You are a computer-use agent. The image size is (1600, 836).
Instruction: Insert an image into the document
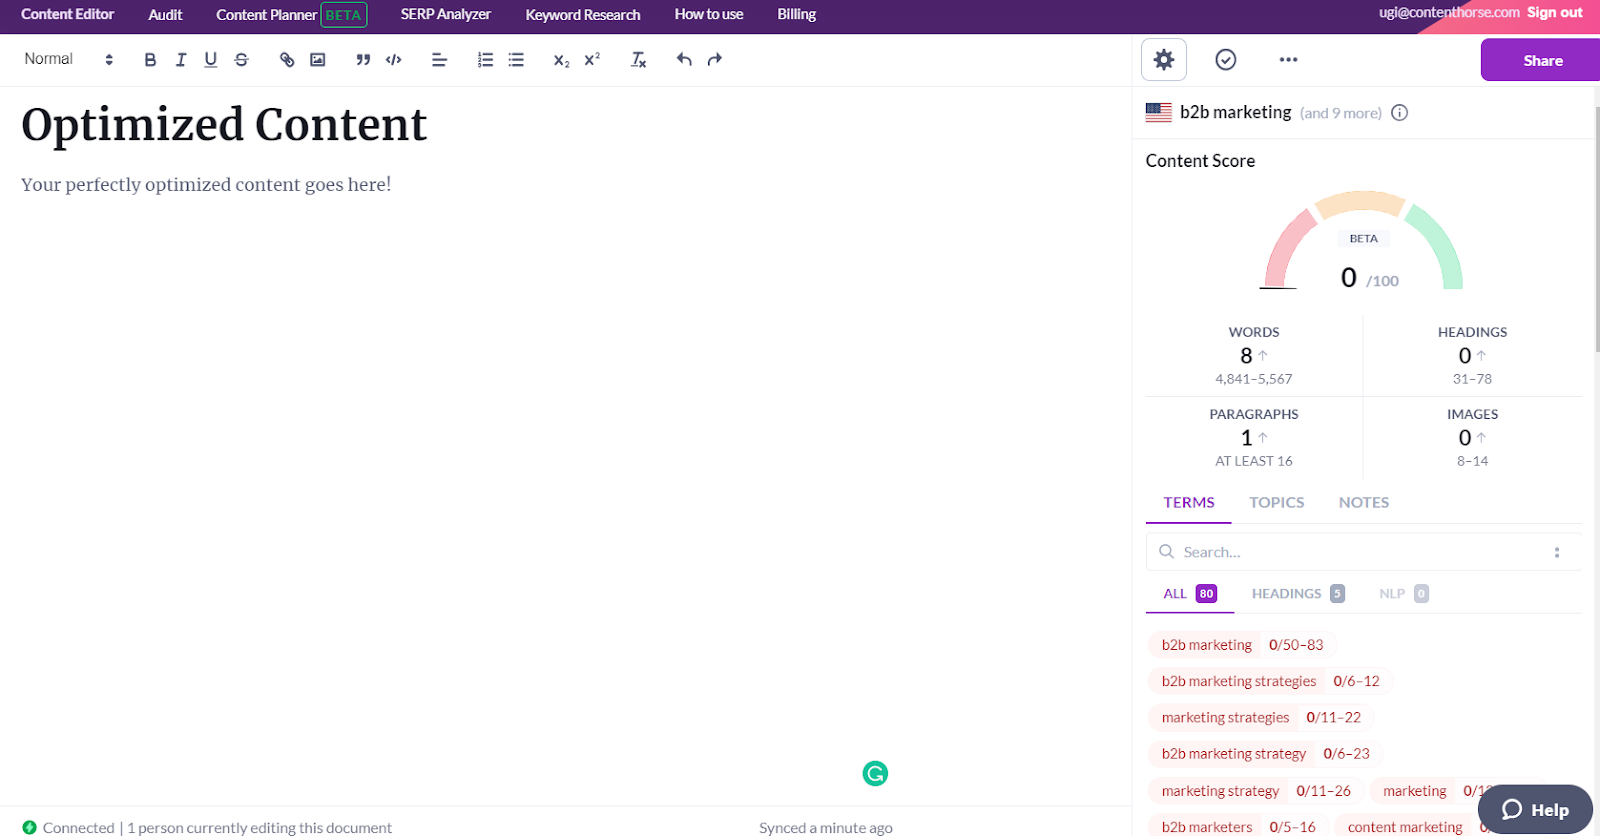(x=318, y=60)
